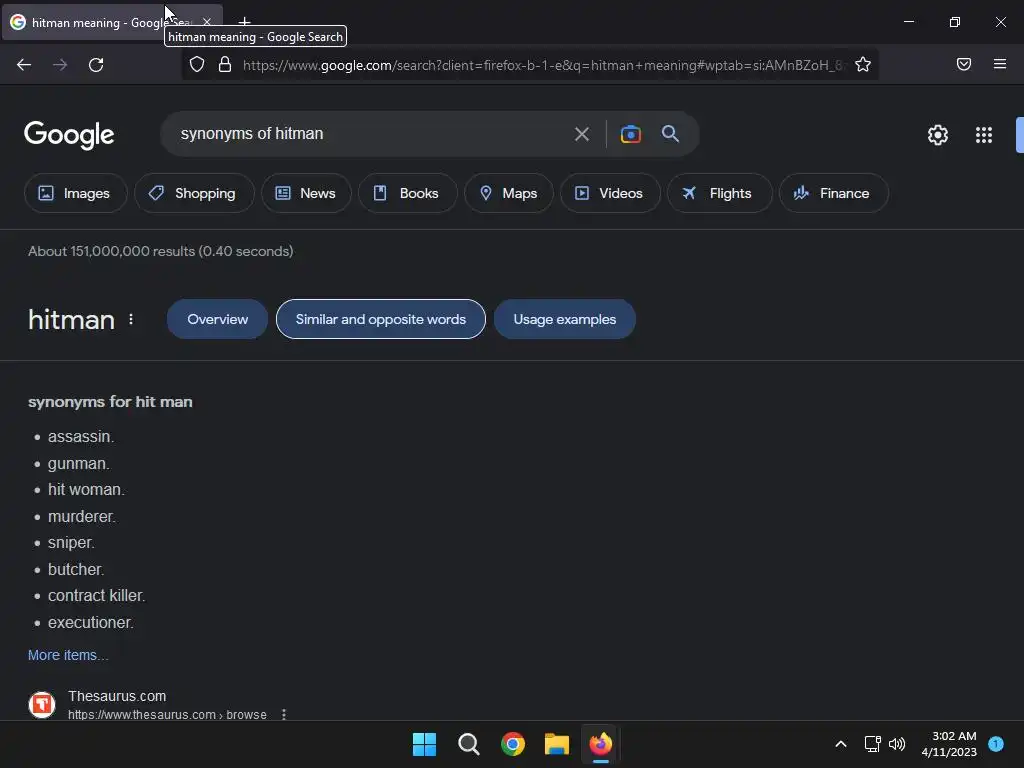The width and height of the screenshot is (1024, 768).
Task: Filter results by Shopping
Action: pyautogui.click(x=194, y=193)
